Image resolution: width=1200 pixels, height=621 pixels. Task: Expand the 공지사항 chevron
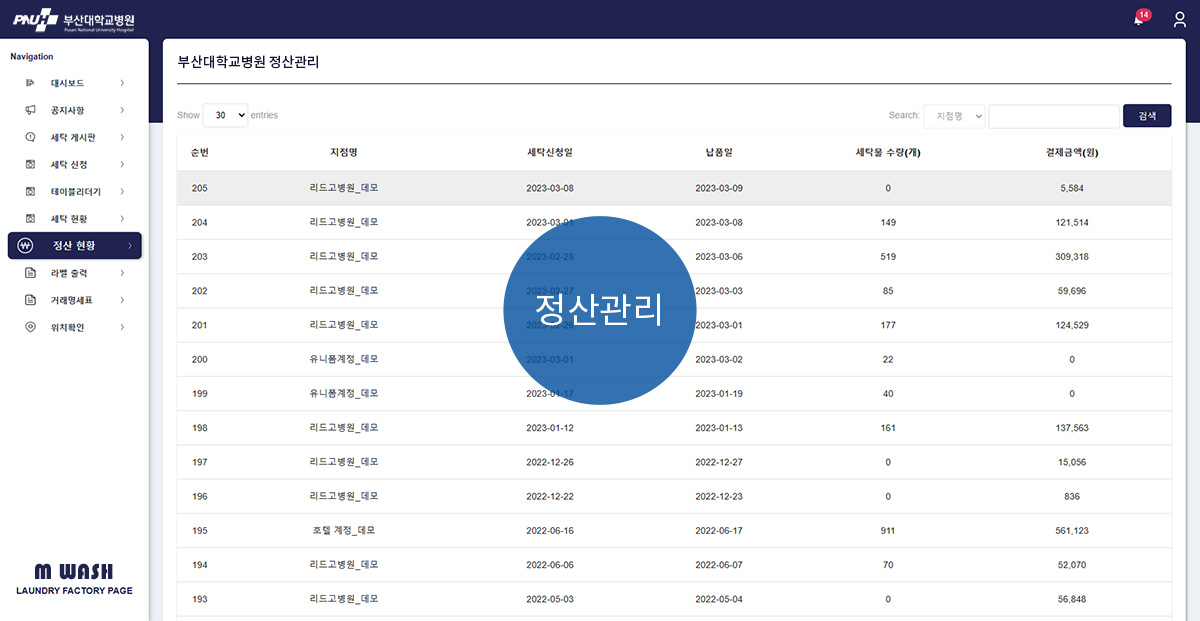(122, 110)
